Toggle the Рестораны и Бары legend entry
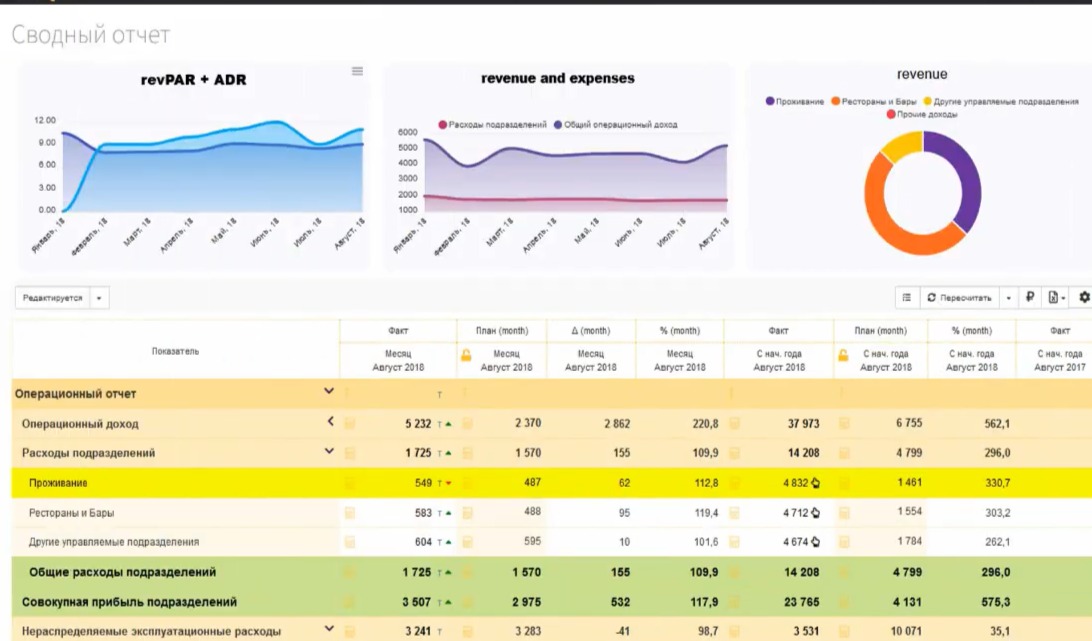Viewport: 1092px width, 641px height. point(873,101)
